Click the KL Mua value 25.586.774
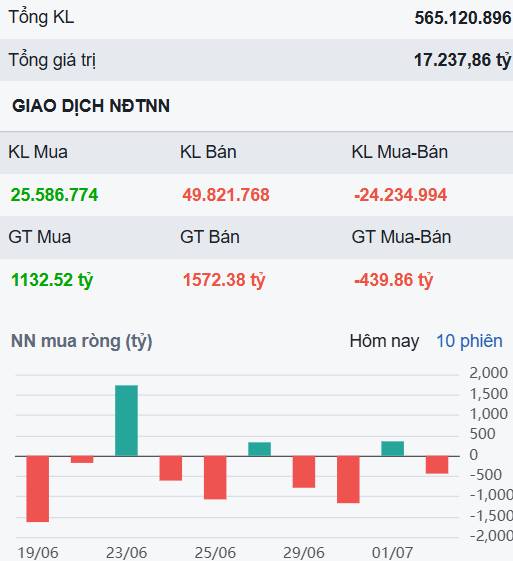Image resolution: width=513 pixels, height=561 pixels. point(54,195)
